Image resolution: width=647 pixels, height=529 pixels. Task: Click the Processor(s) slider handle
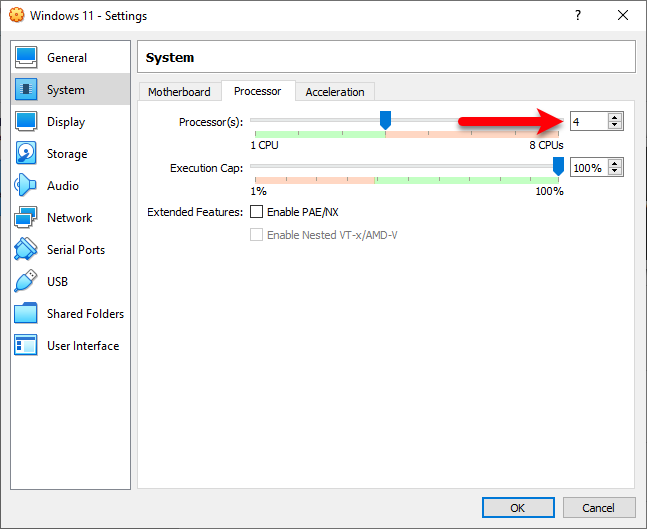click(x=385, y=120)
